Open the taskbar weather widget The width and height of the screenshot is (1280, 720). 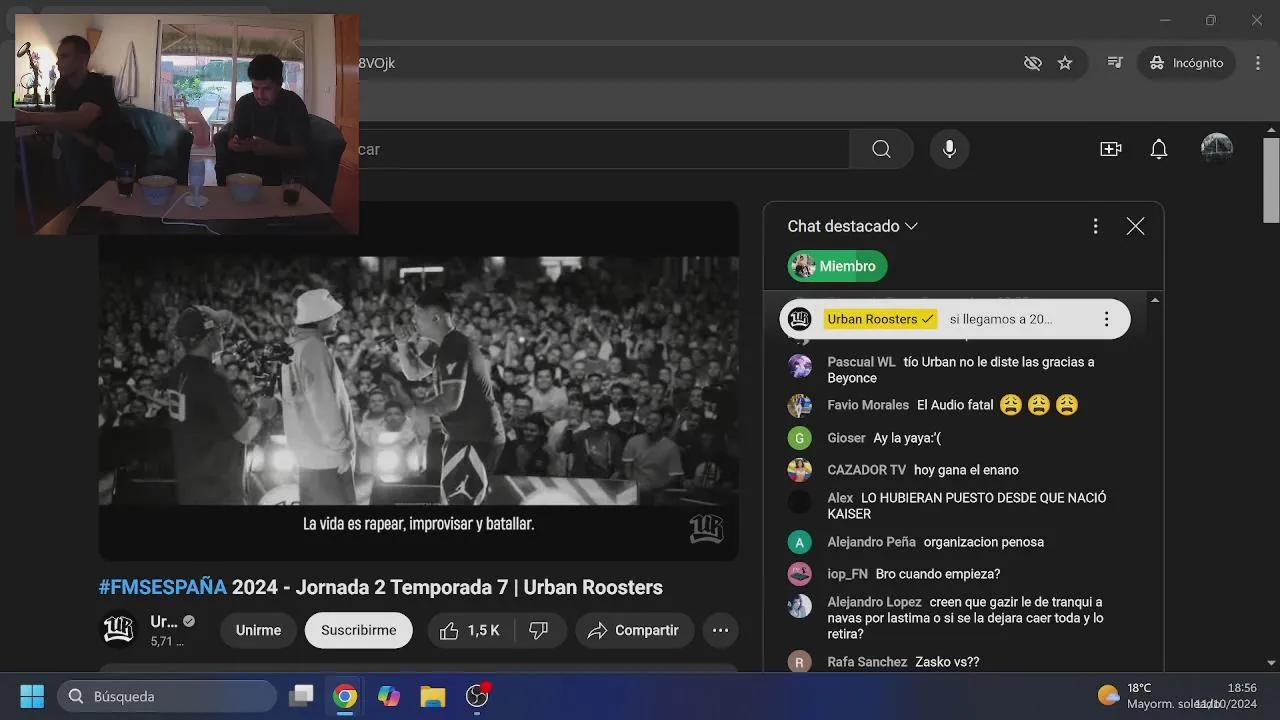1160,696
